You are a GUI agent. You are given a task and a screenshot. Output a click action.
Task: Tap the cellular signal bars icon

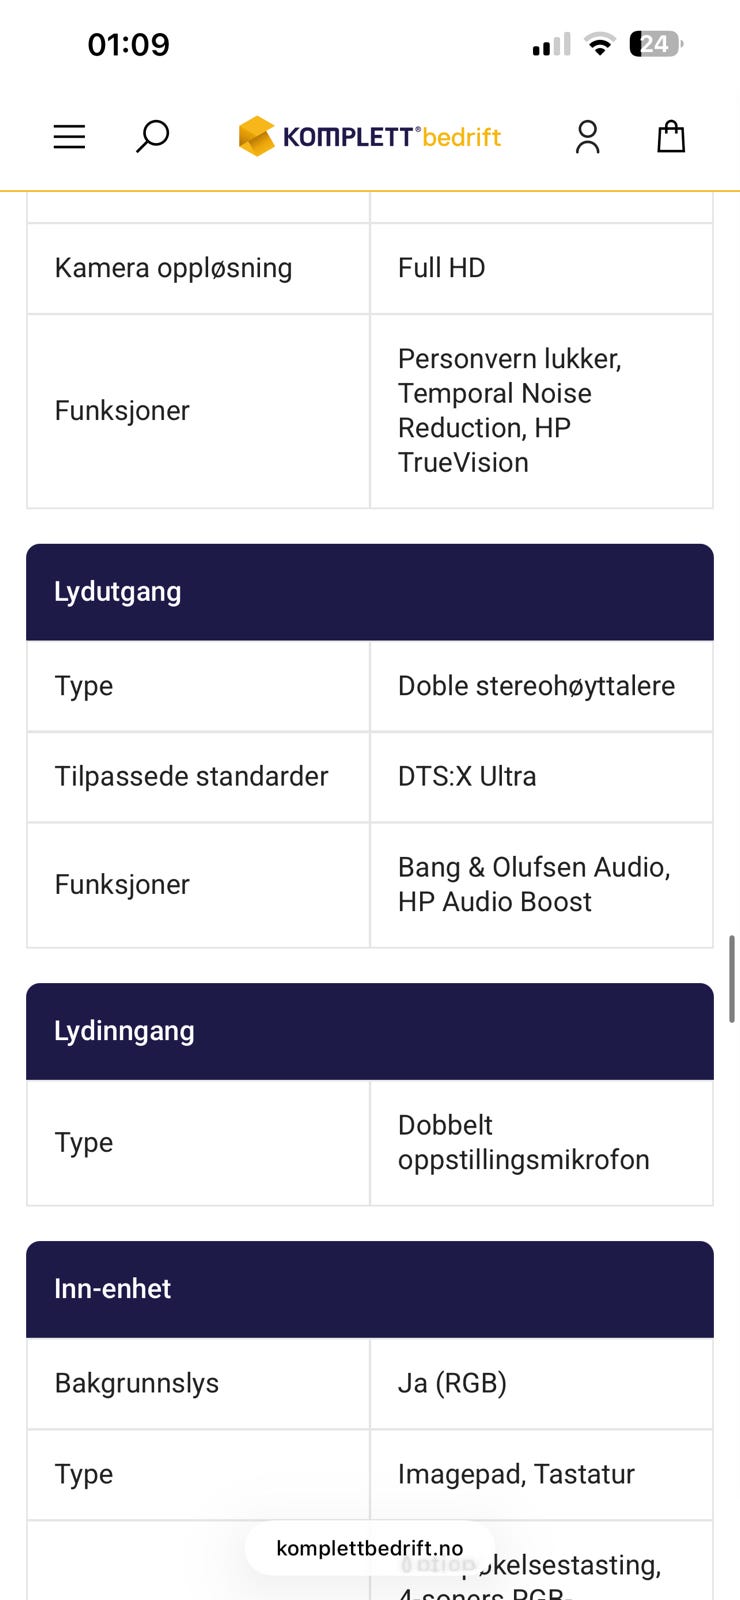[x=551, y=44]
